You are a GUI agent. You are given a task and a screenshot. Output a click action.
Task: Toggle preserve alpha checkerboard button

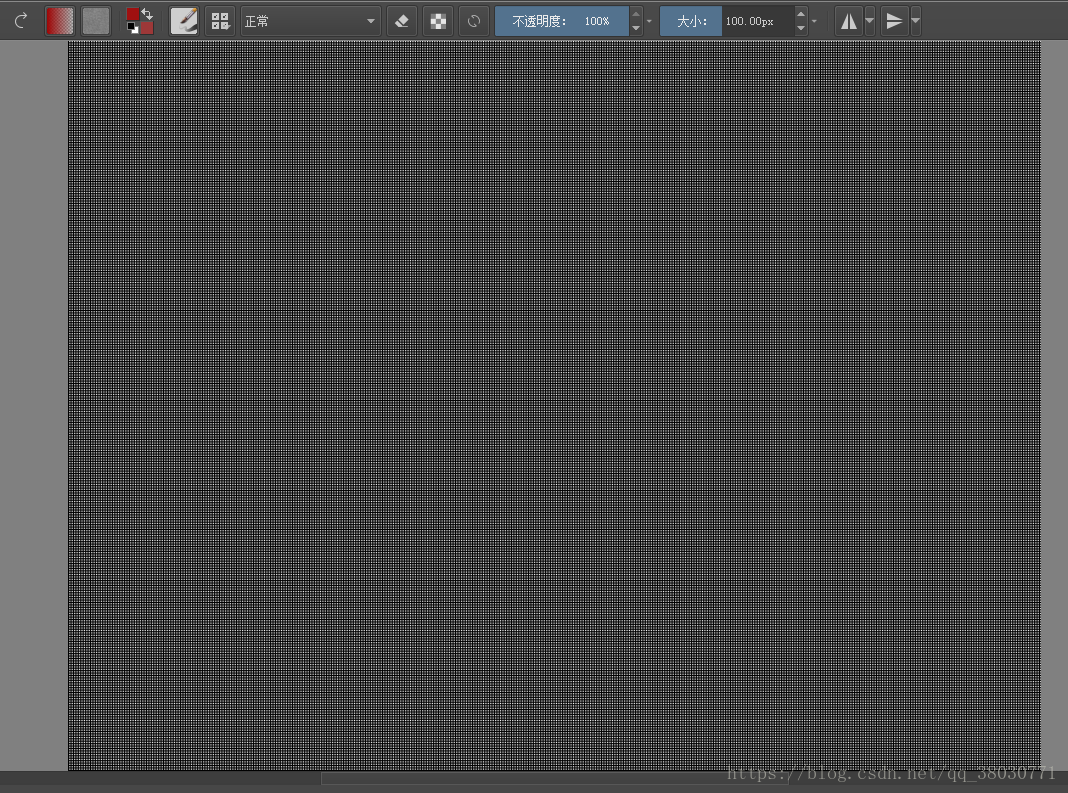438,21
